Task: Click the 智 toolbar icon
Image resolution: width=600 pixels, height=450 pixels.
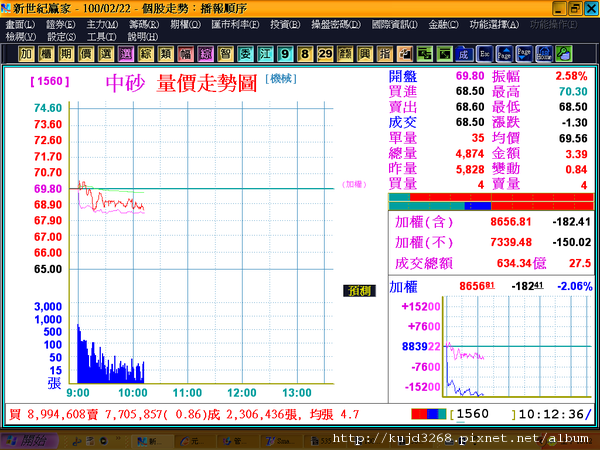Action: coord(225,54)
